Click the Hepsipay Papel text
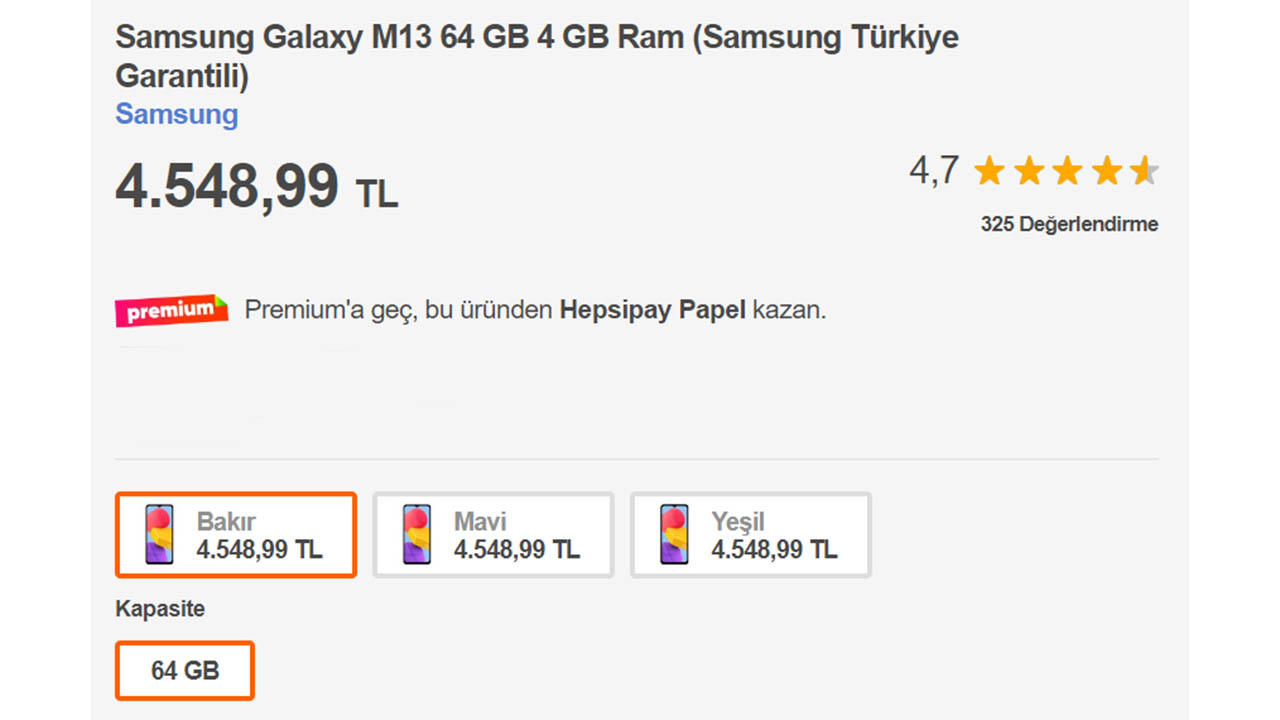 (x=651, y=310)
